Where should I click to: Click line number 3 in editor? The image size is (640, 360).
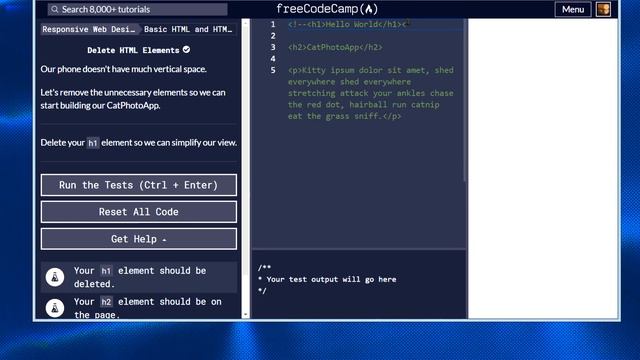pos(273,47)
